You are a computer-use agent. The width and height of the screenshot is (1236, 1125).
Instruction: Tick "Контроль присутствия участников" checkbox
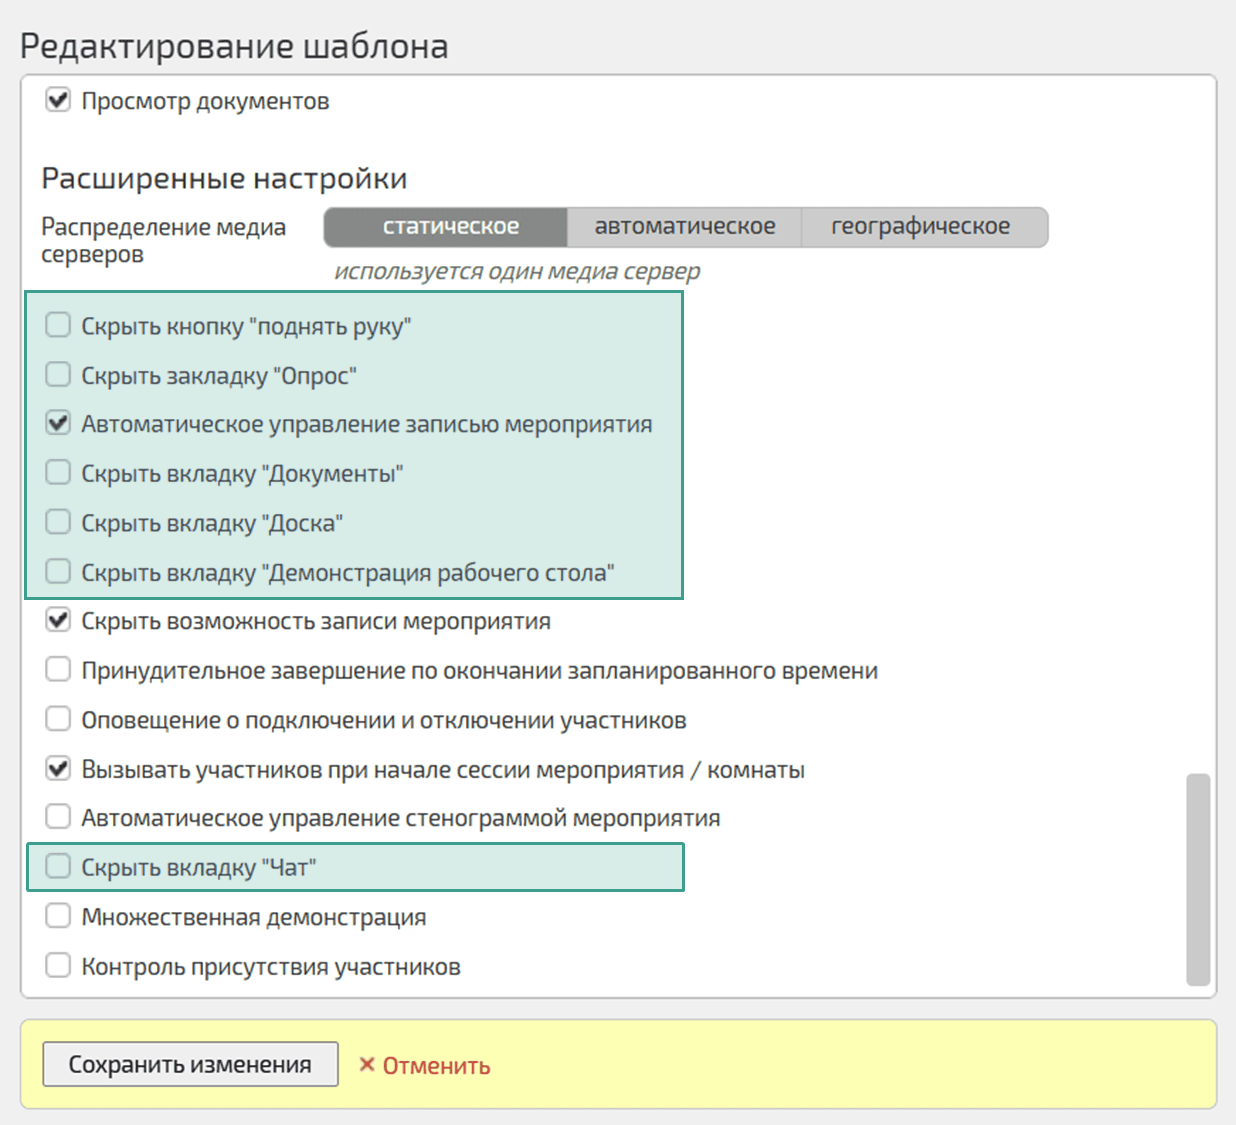(58, 966)
